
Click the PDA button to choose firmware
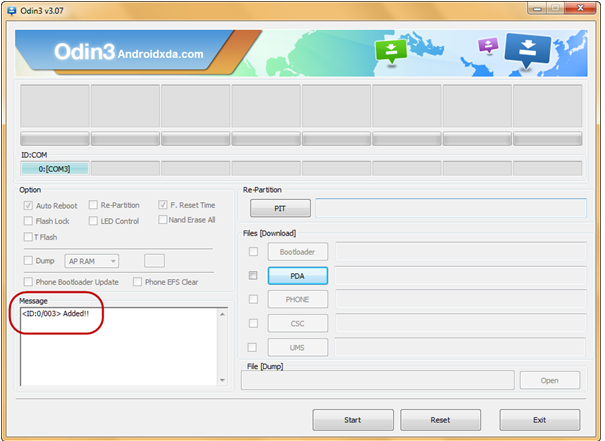pyautogui.click(x=298, y=276)
